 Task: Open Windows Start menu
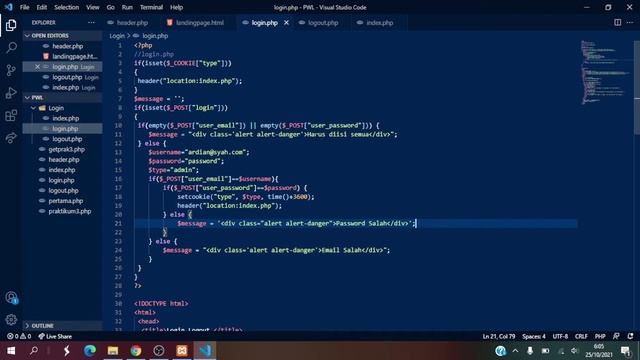click(x=11, y=351)
